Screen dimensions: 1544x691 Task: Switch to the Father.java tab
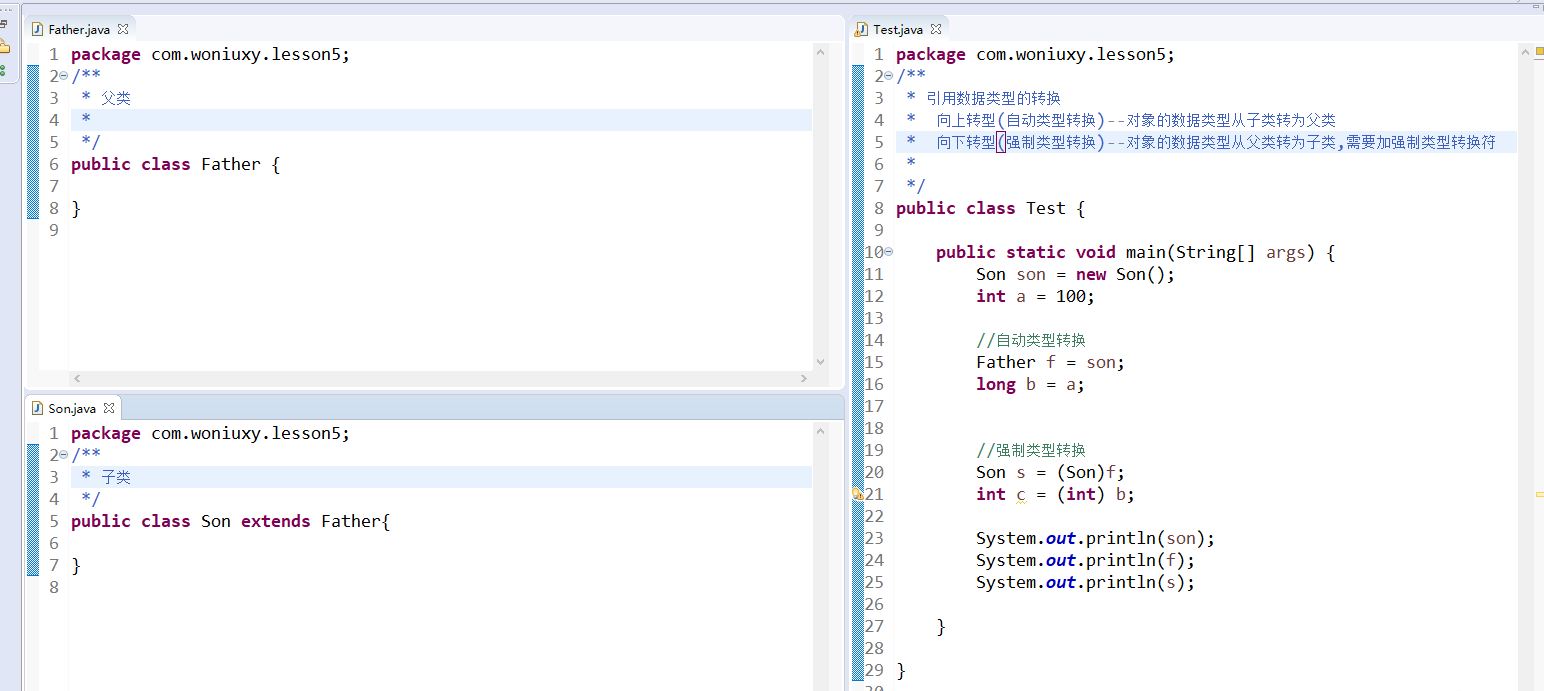[x=79, y=30]
